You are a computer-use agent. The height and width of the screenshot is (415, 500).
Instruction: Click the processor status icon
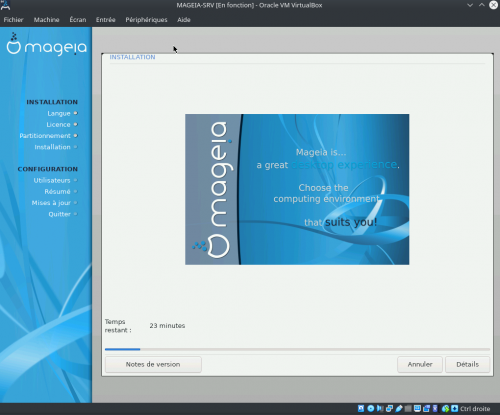[435, 408]
